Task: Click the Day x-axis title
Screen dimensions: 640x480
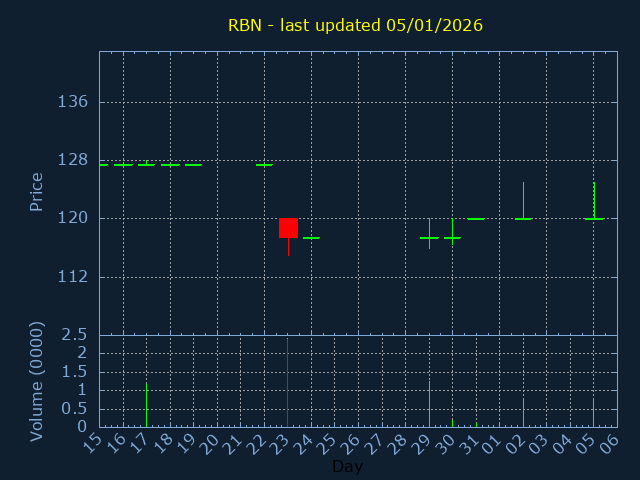Action: point(347,466)
